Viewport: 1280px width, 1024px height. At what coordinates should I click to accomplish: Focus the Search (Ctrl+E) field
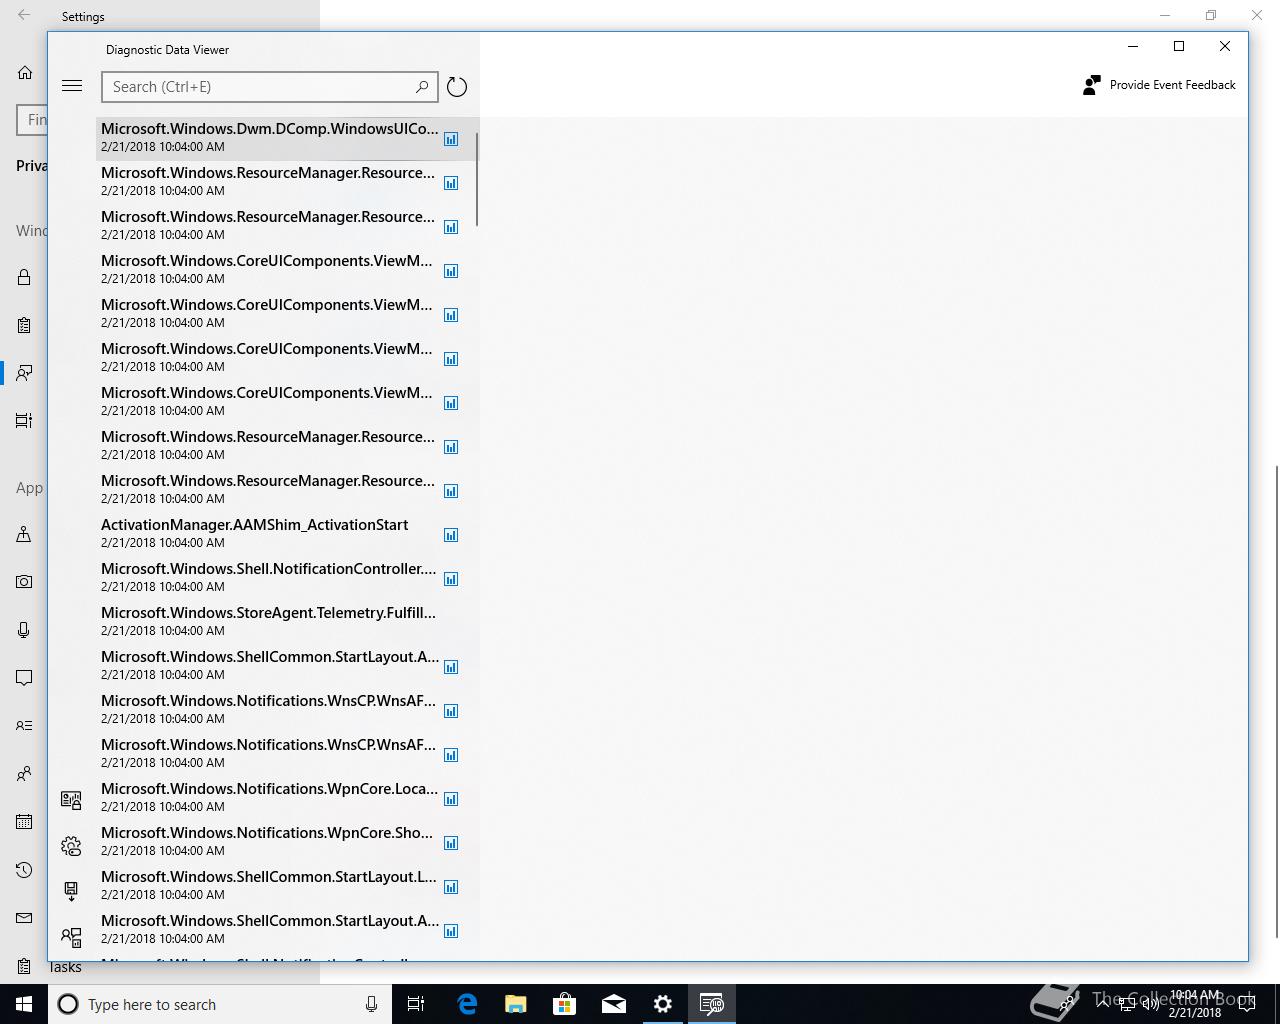(270, 87)
